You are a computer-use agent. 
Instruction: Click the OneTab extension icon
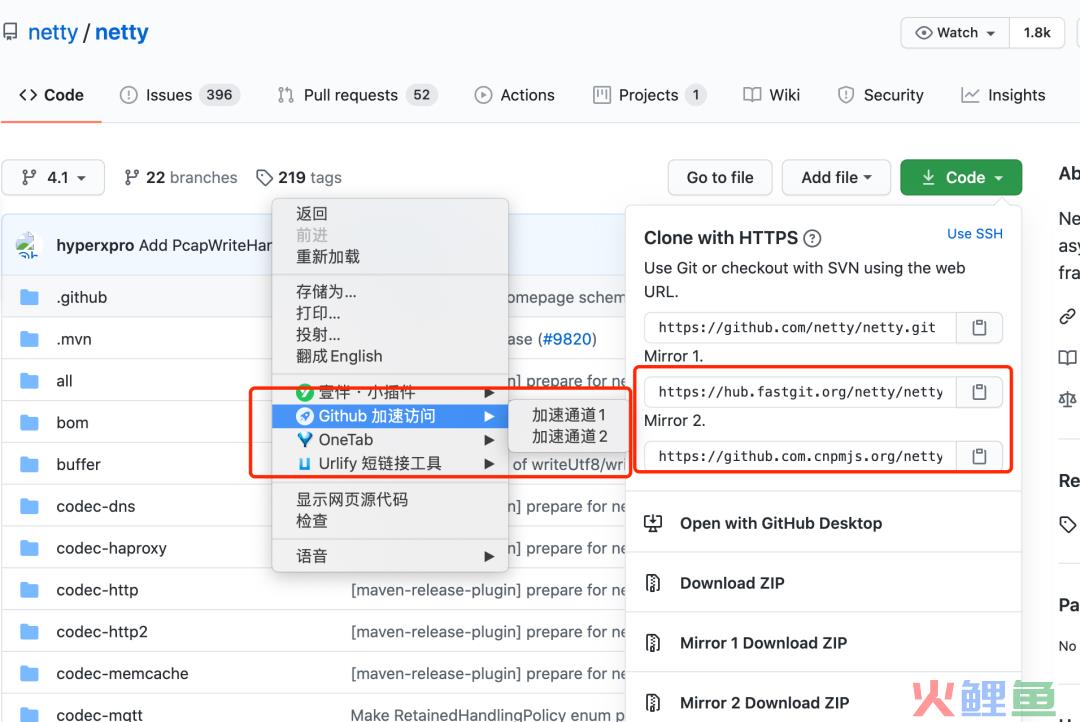[304, 440]
